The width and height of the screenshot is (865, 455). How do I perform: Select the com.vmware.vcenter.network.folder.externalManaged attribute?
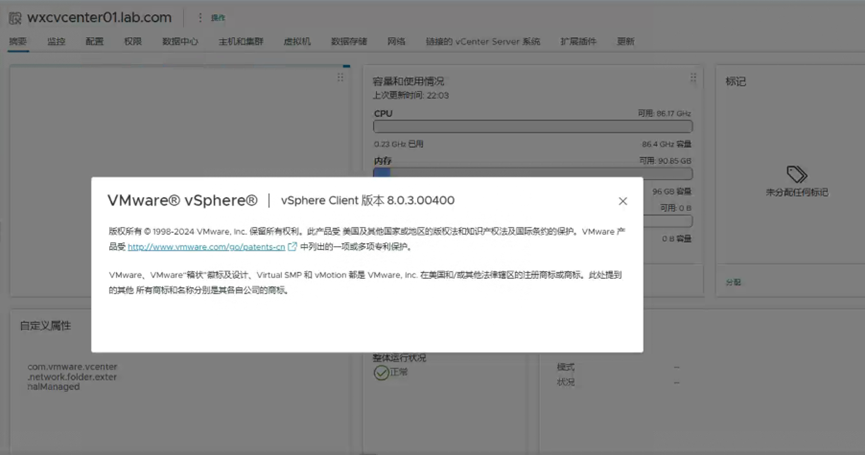[x=72, y=377]
